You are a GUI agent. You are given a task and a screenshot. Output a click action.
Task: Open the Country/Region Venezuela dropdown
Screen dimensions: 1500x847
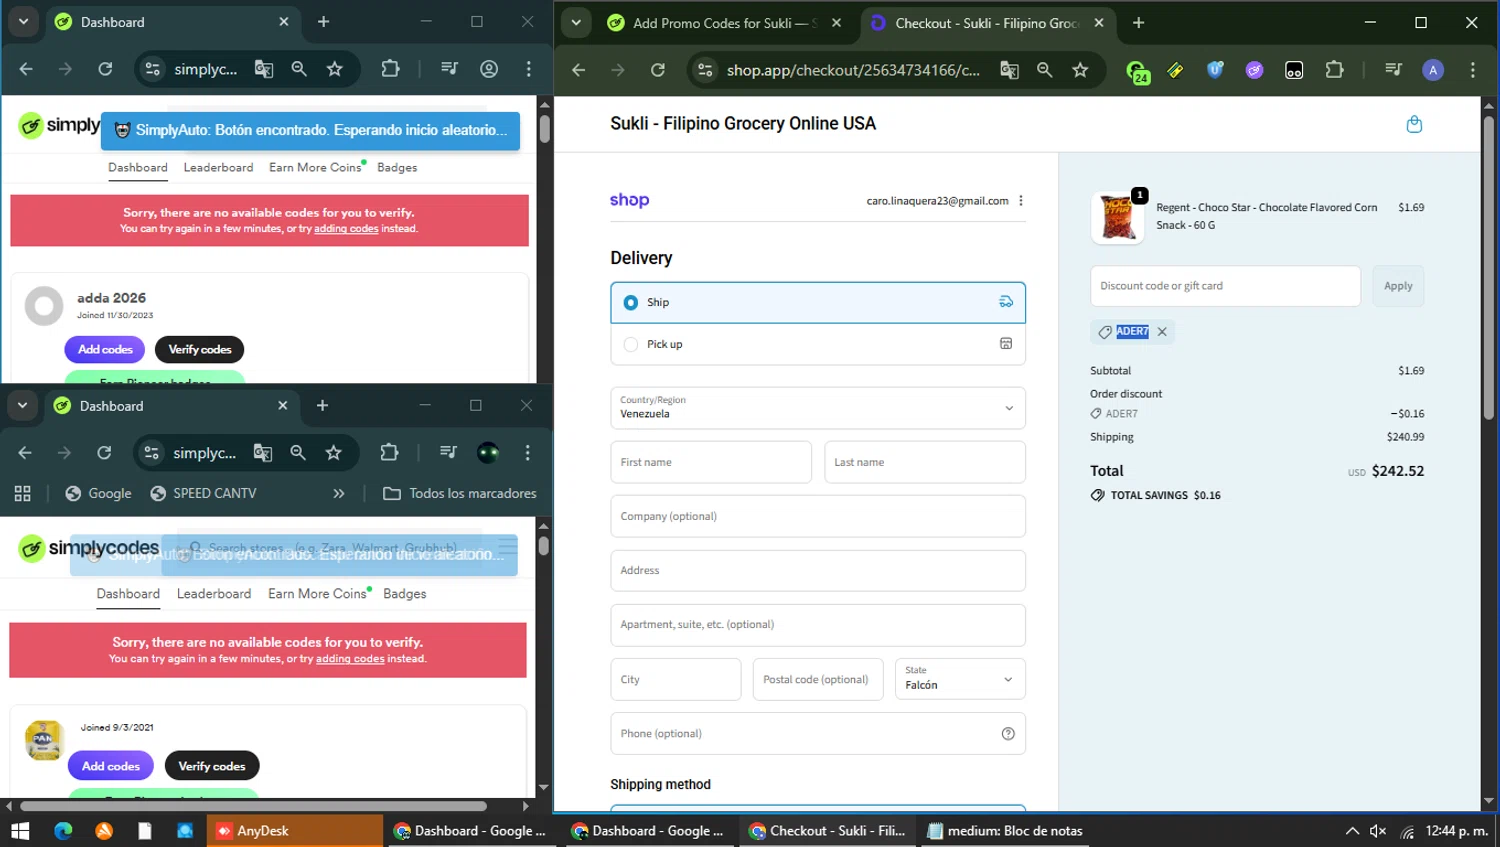pos(818,408)
